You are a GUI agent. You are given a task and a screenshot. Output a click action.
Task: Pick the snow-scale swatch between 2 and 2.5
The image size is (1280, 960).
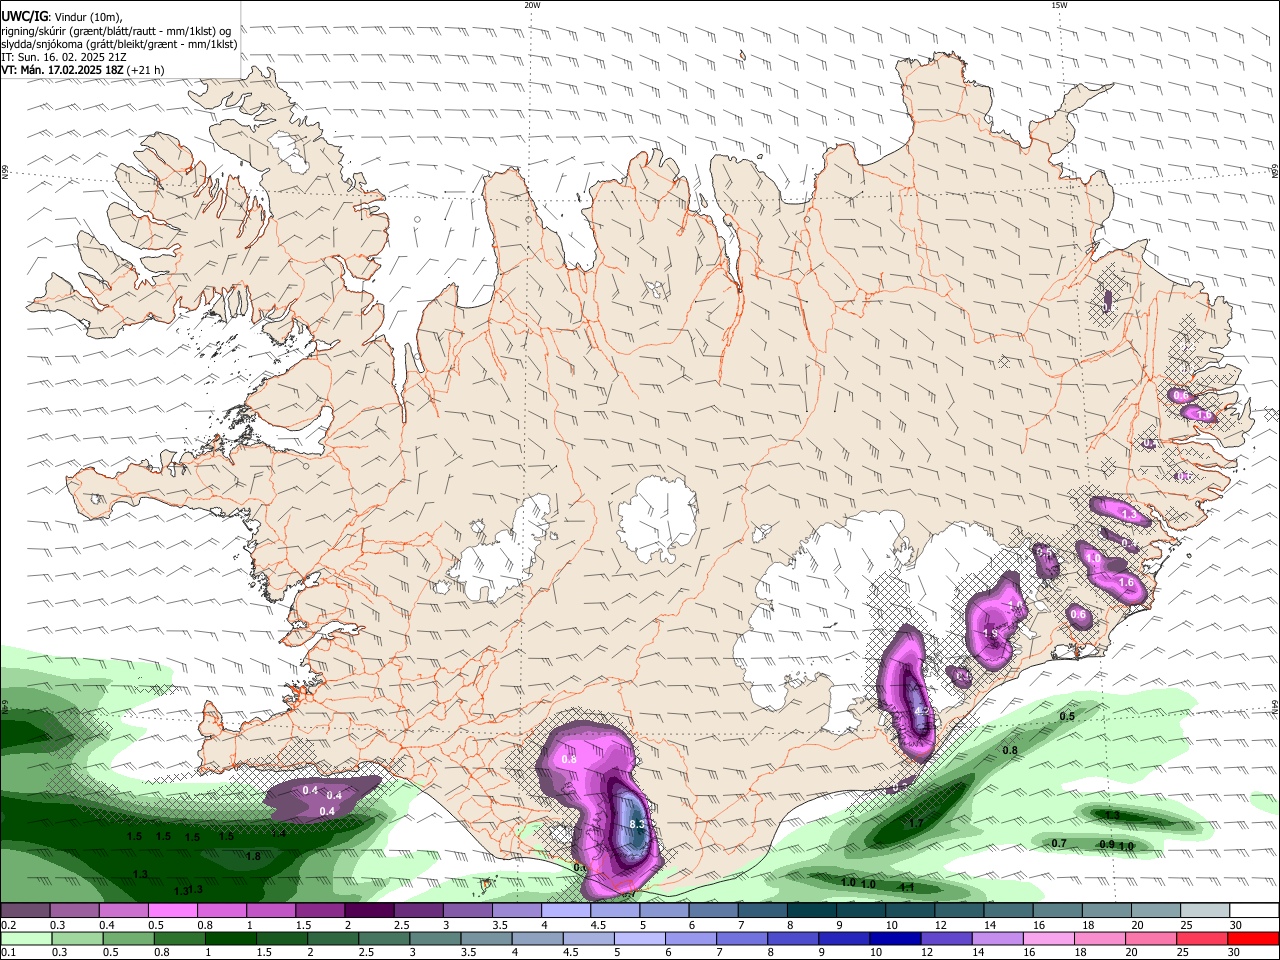click(369, 911)
